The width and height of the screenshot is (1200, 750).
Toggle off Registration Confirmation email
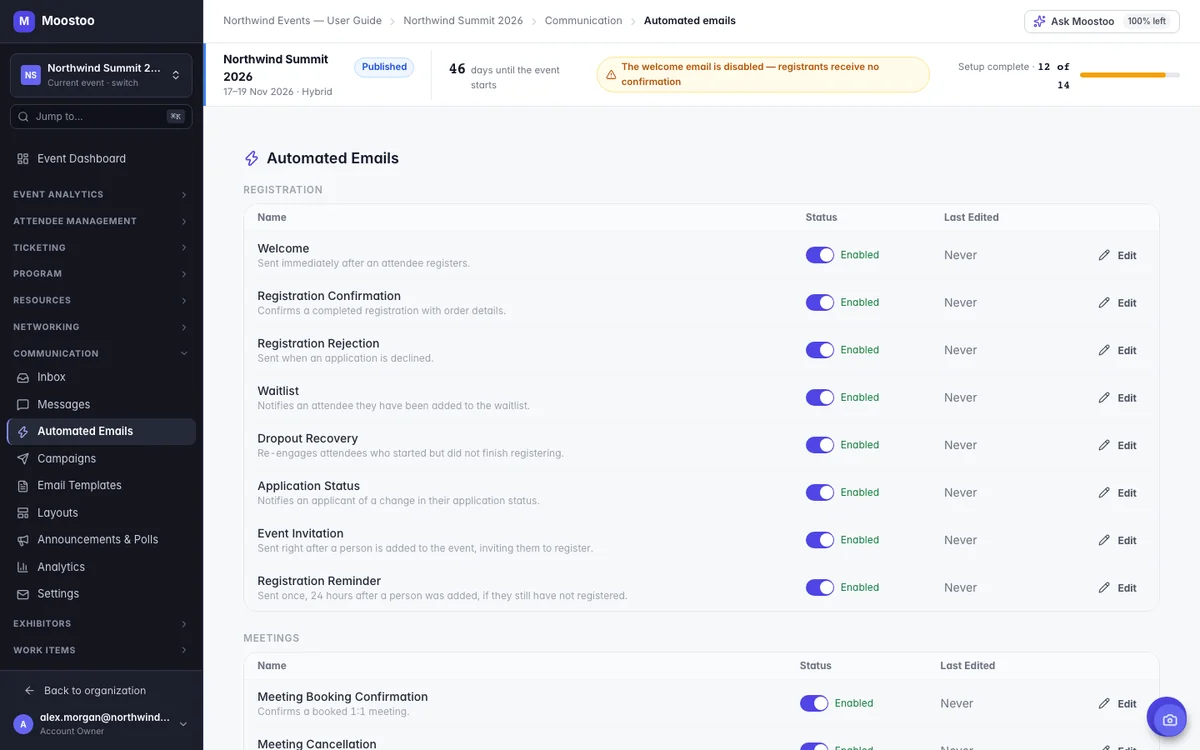(x=820, y=303)
